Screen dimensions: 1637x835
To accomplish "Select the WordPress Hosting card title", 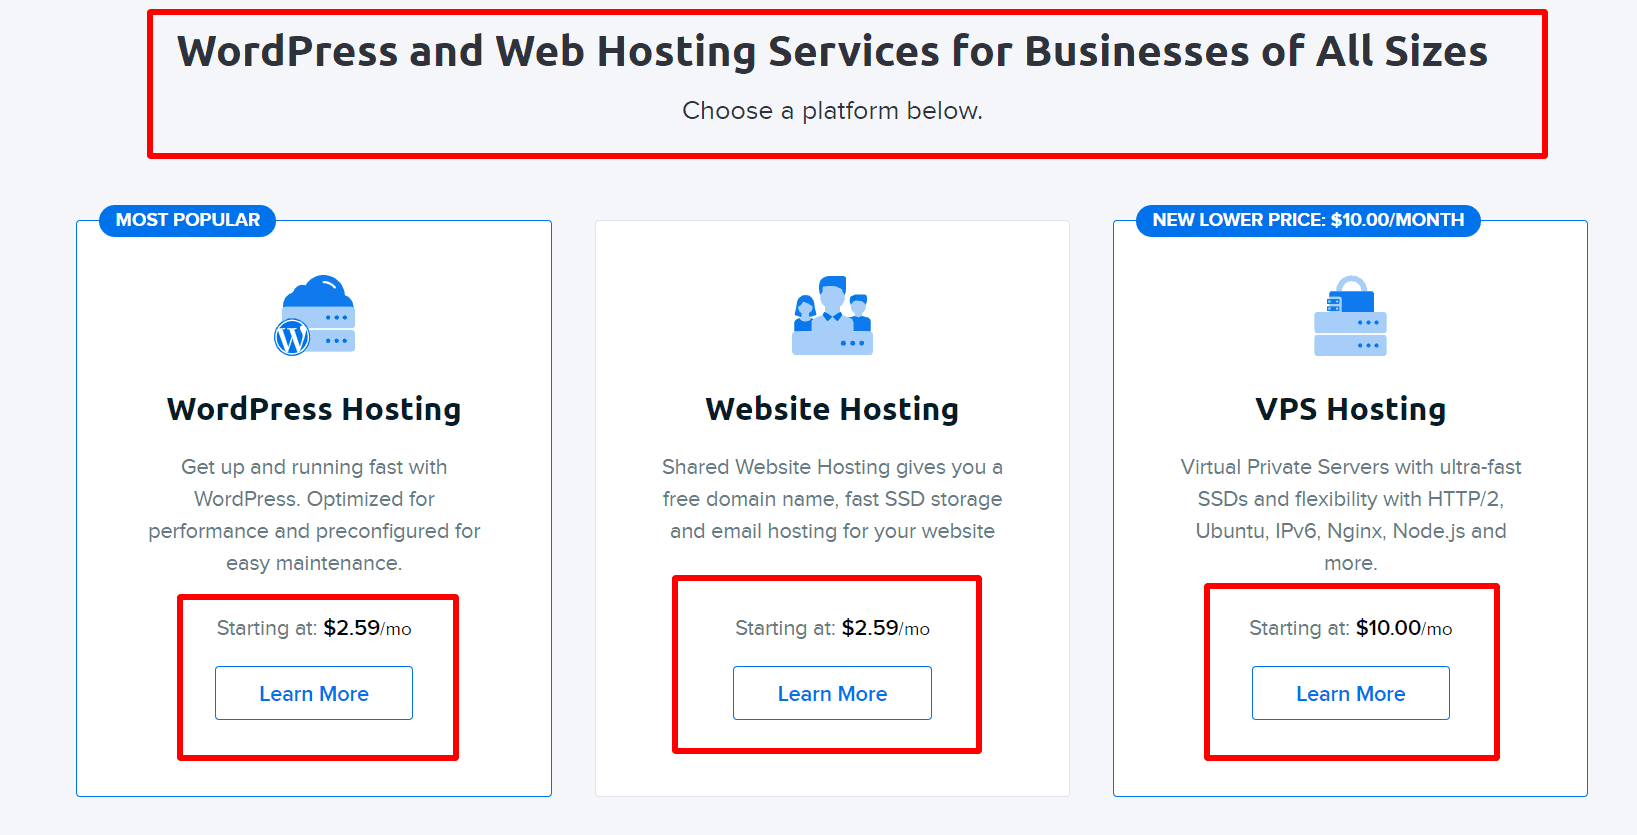I will point(314,409).
